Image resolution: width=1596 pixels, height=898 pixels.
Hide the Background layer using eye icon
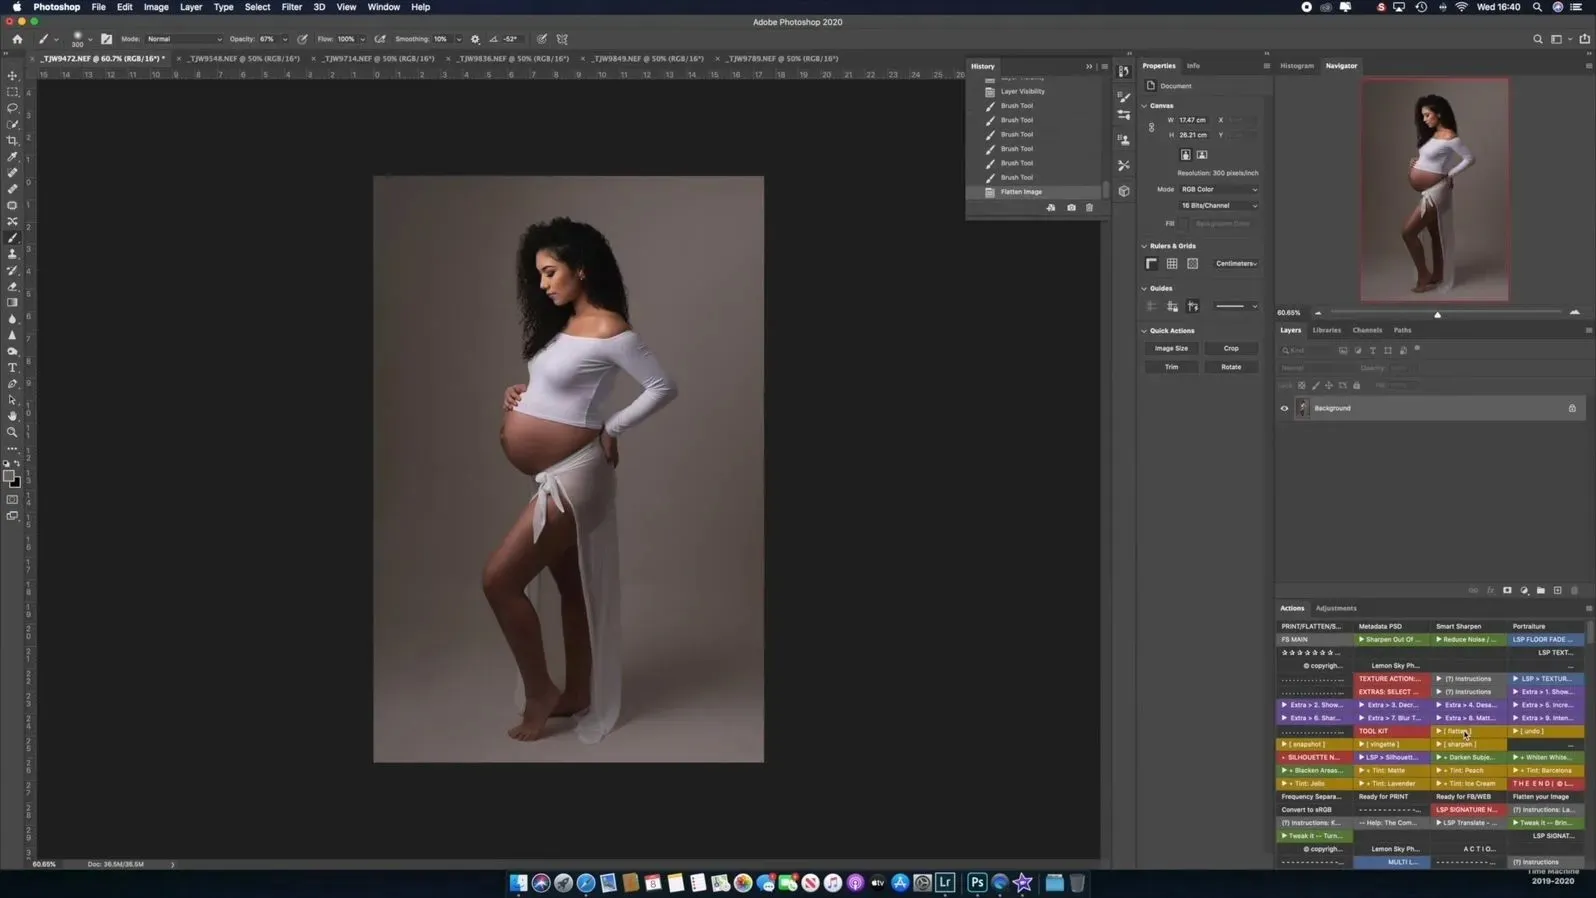pyautogui.click(x=1285, y=408)
